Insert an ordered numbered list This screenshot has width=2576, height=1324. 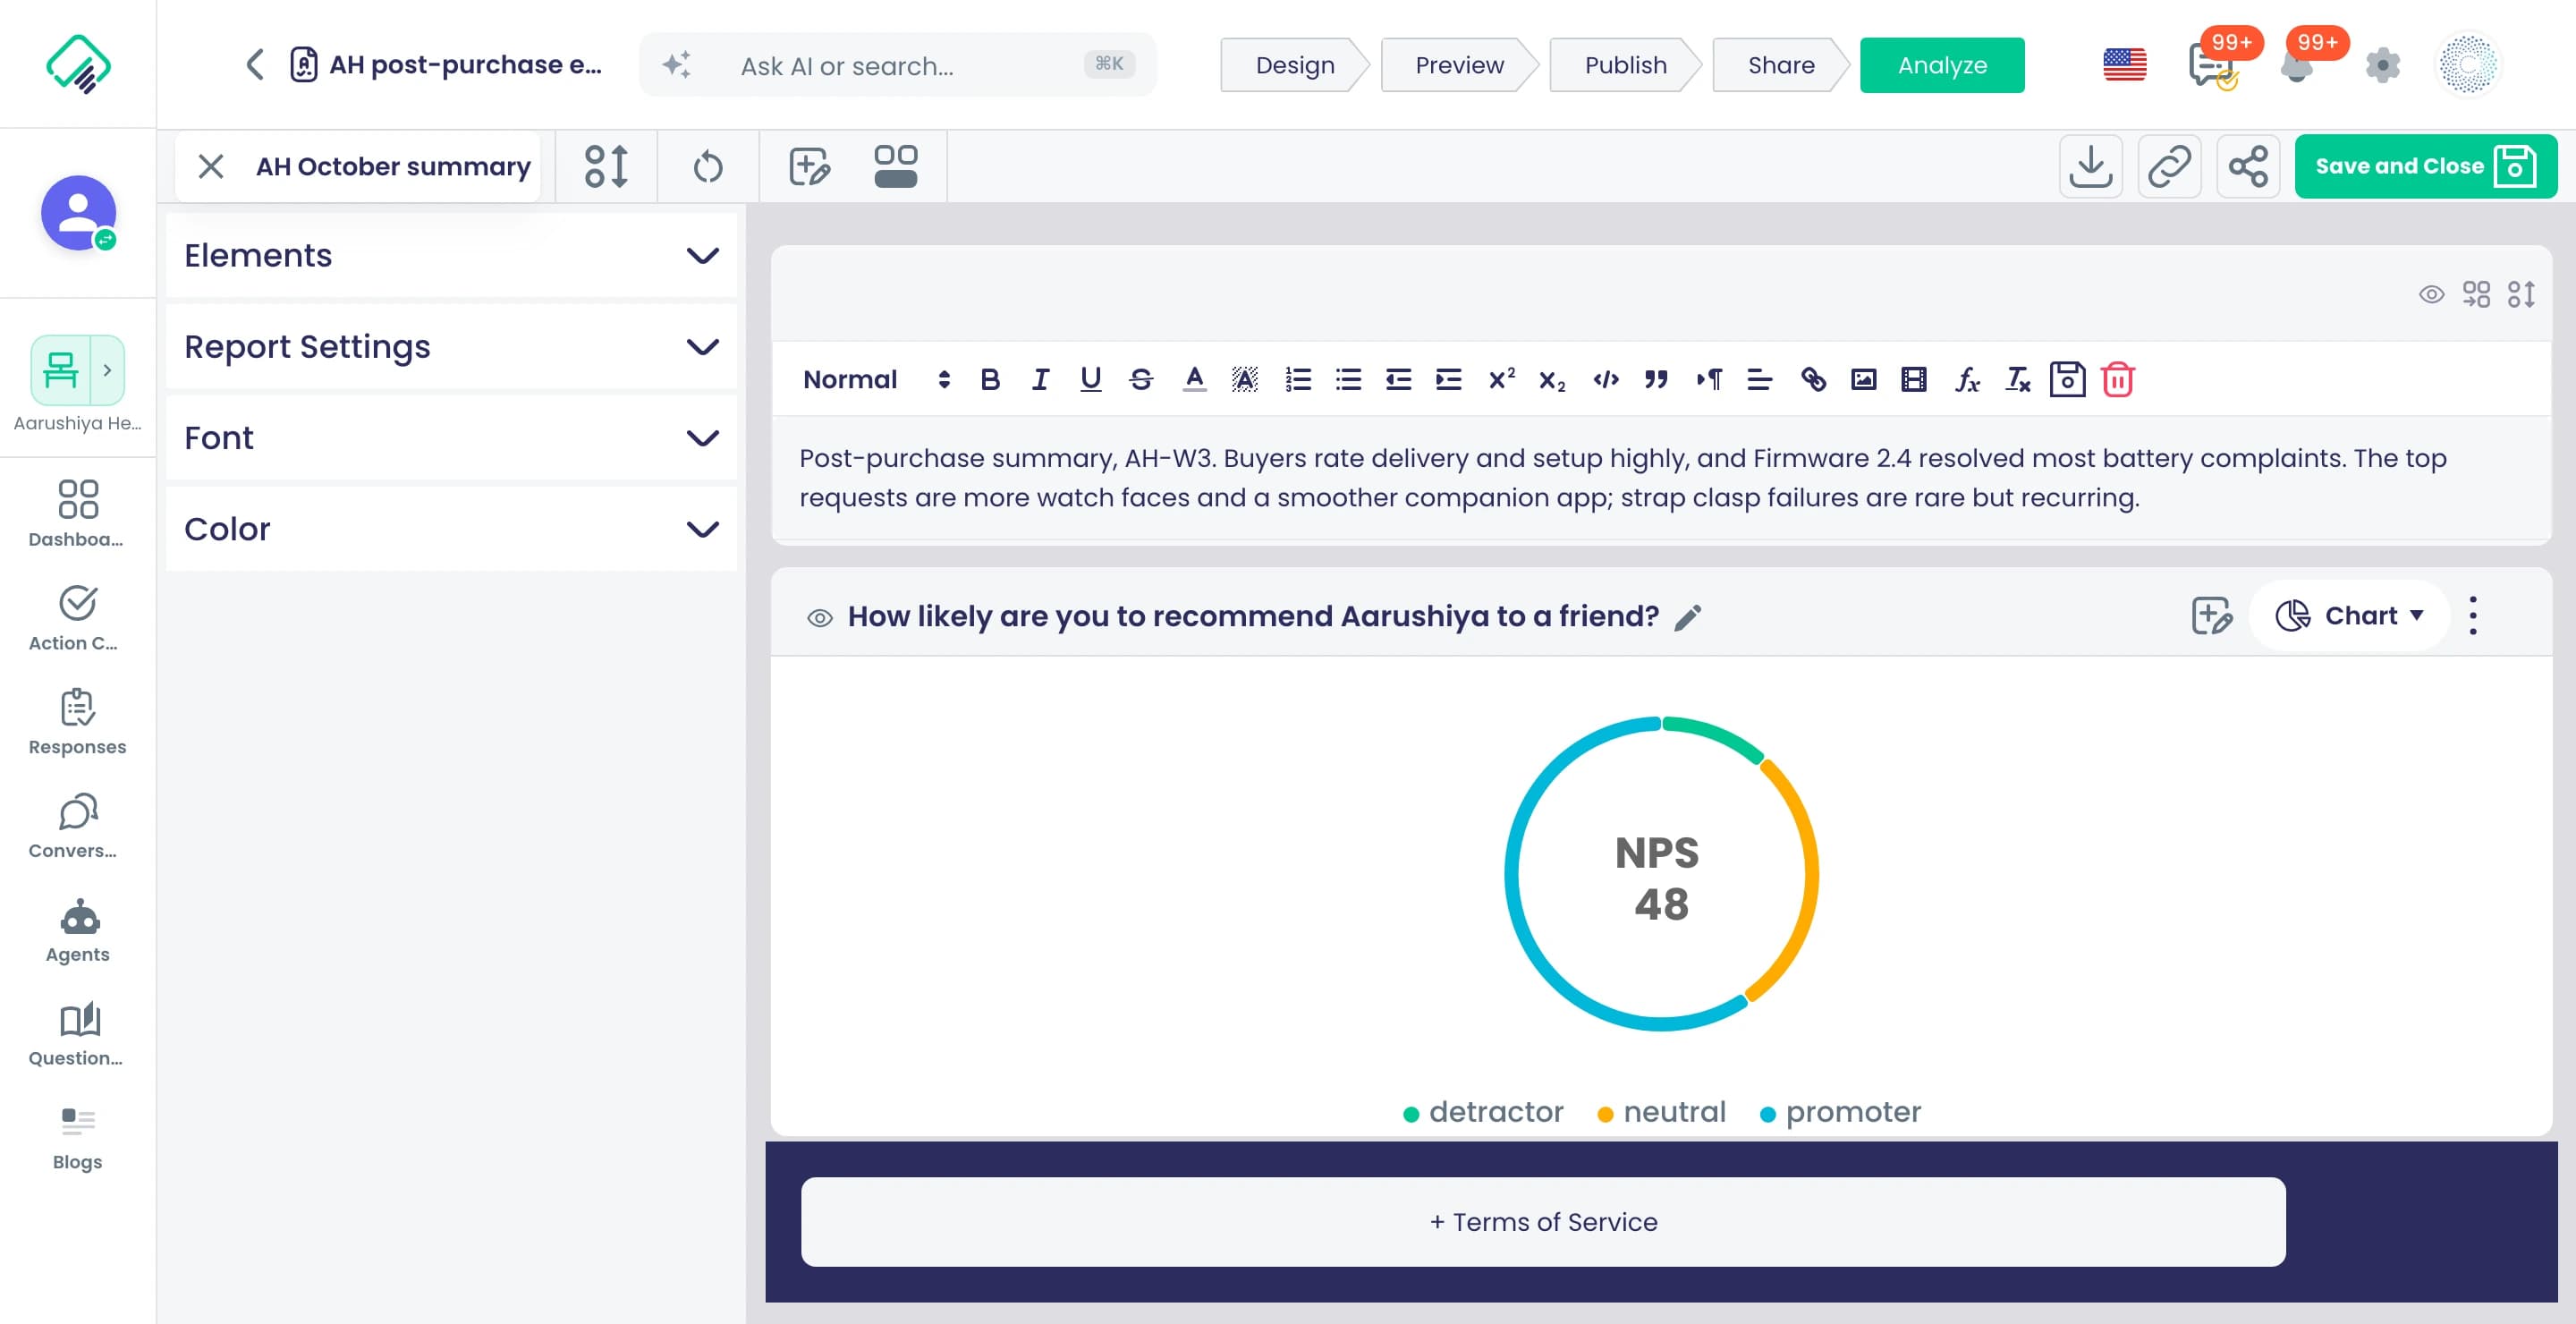click(1298, 380)
